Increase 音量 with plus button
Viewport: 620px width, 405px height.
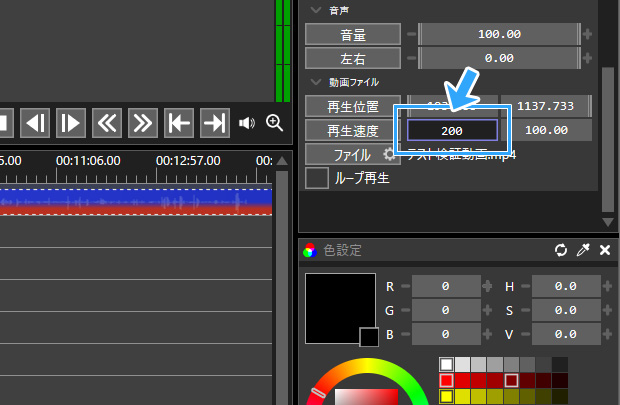pos(588,34)
